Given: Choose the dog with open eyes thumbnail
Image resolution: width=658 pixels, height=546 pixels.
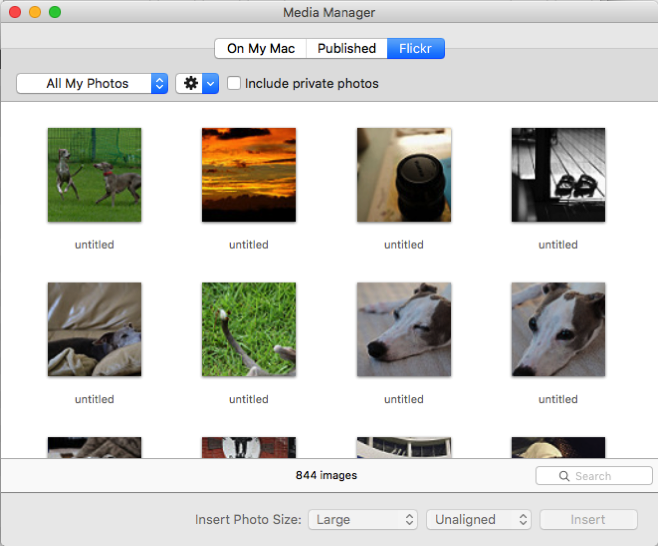Looking at the screenshot, I should [558, 329].
